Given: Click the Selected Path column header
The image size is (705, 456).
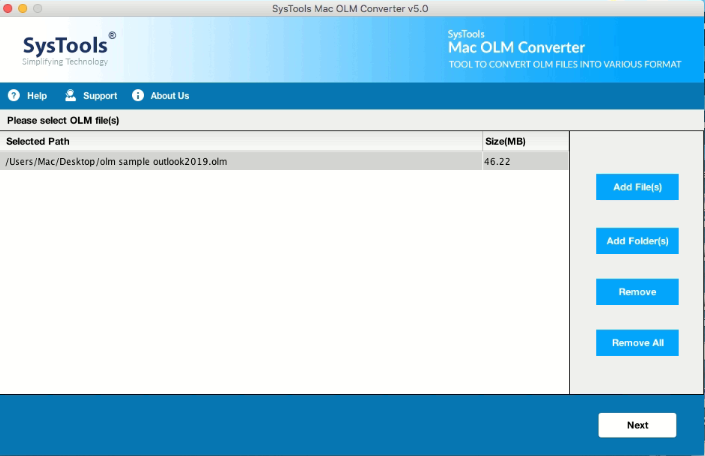Looking at the screenshot, I should (x=241, y=141).
